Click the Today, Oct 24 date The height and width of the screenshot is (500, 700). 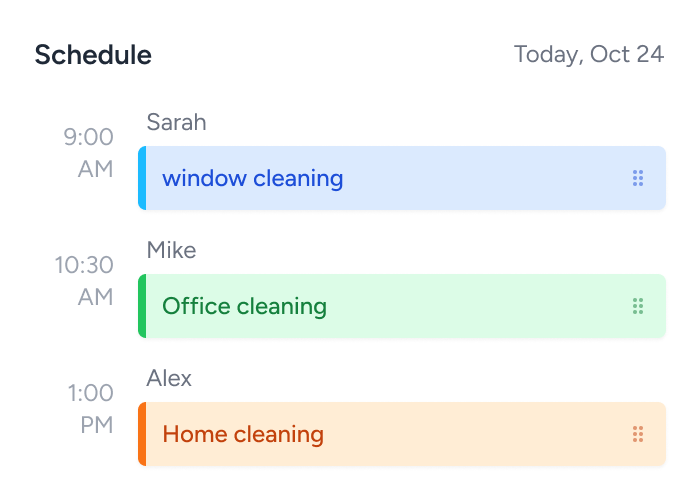(x=588, y=54)
